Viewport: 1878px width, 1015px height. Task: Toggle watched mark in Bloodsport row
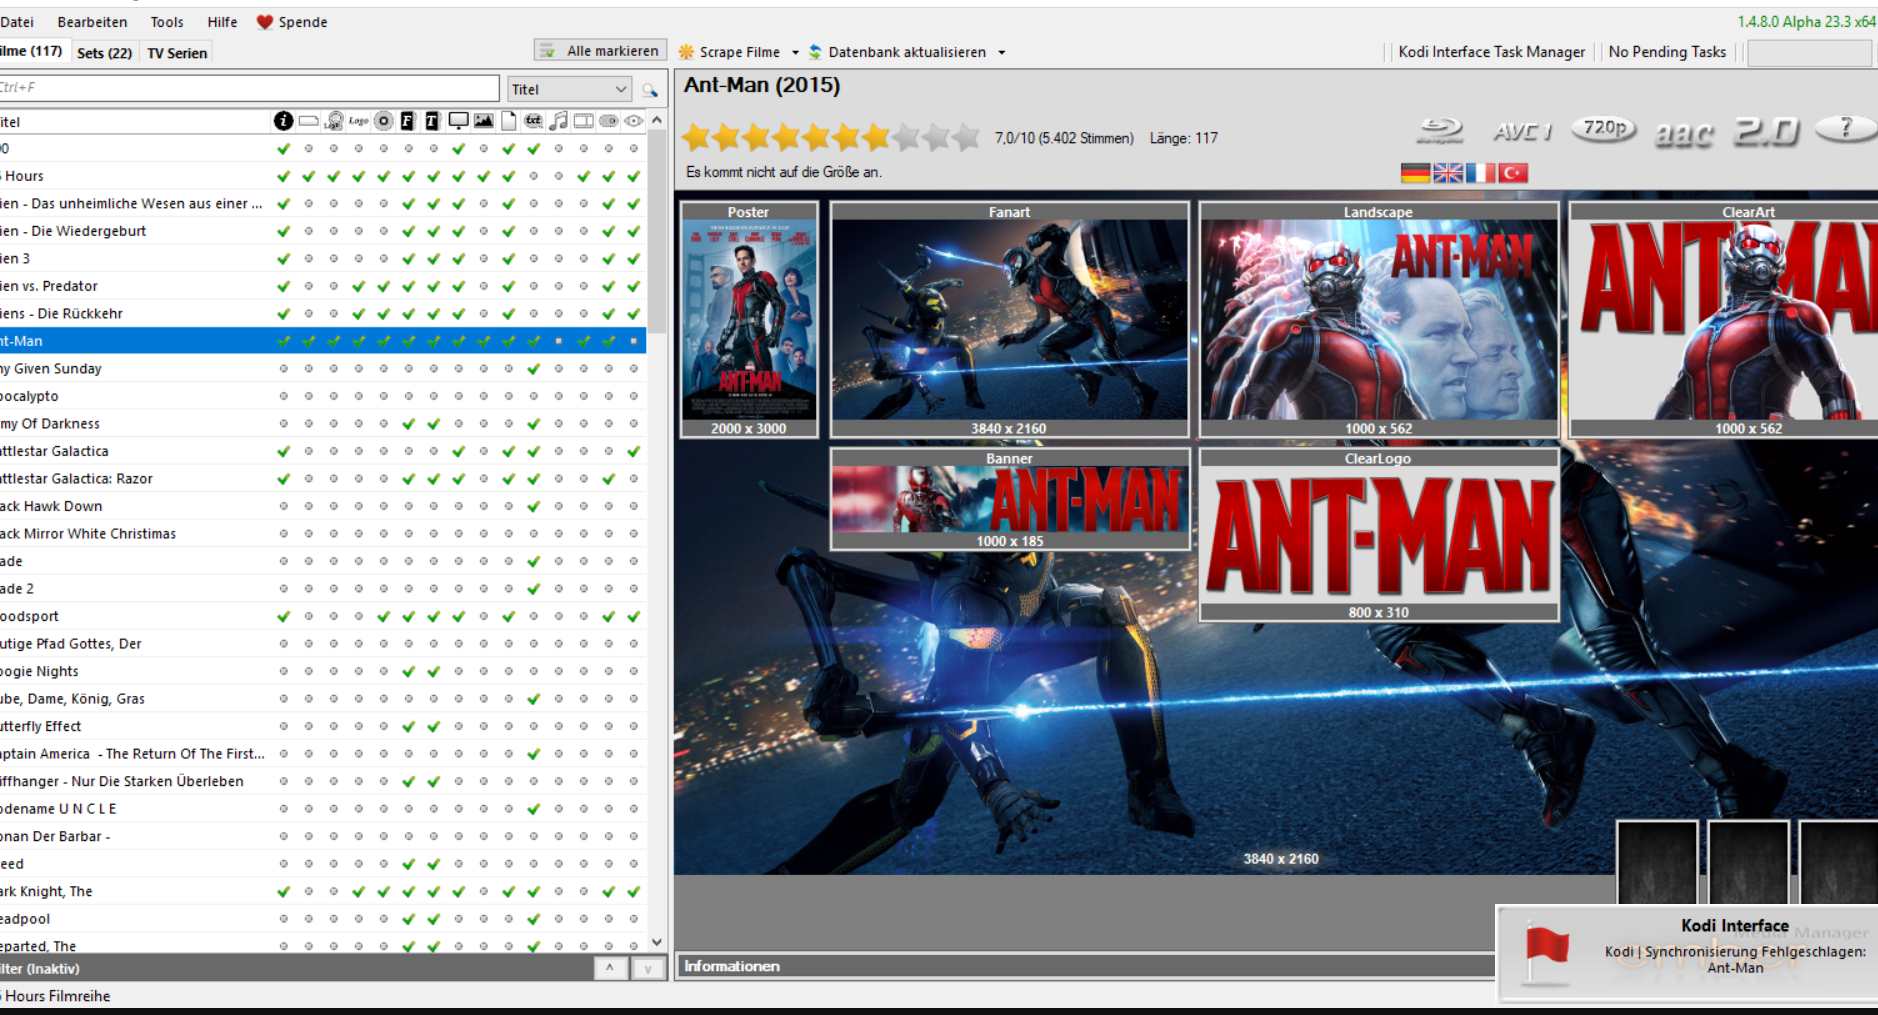click(x=634, y=616)
